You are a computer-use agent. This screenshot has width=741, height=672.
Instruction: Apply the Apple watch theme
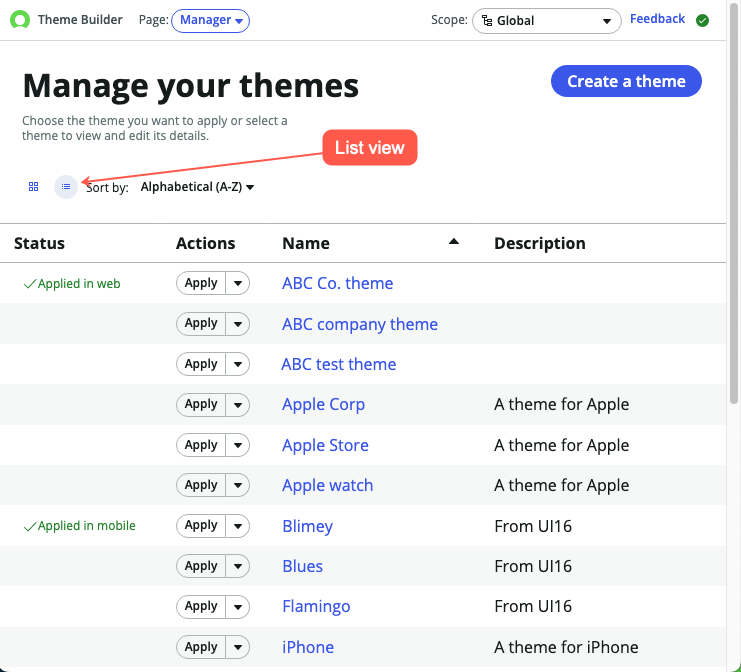click(201, 485)
